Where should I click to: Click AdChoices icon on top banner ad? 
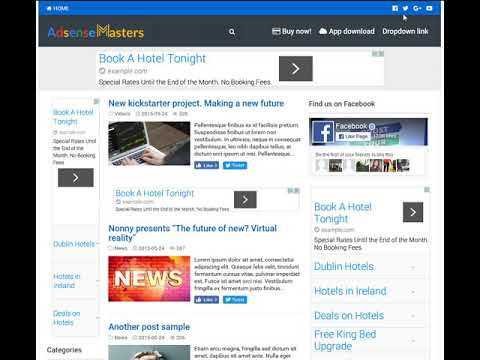tap(378, 53)
